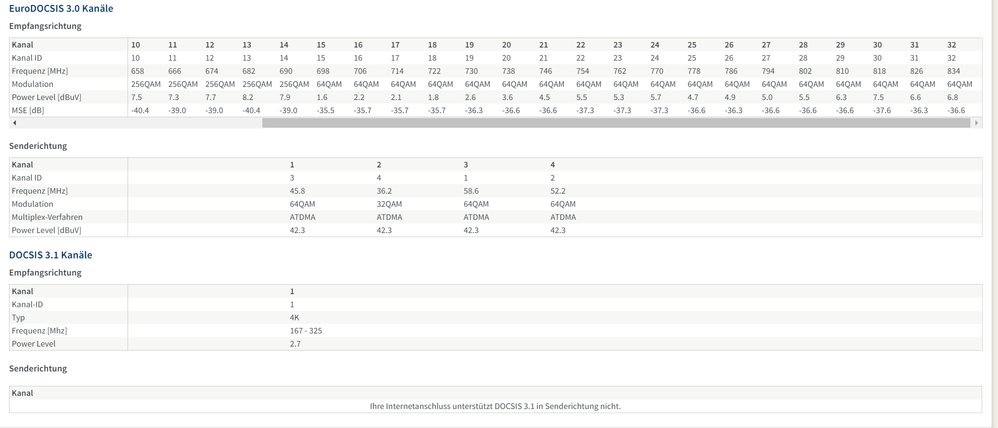Click the right arrow of the horizontal scrollbar
998x428 pixels.
[976, 123]
